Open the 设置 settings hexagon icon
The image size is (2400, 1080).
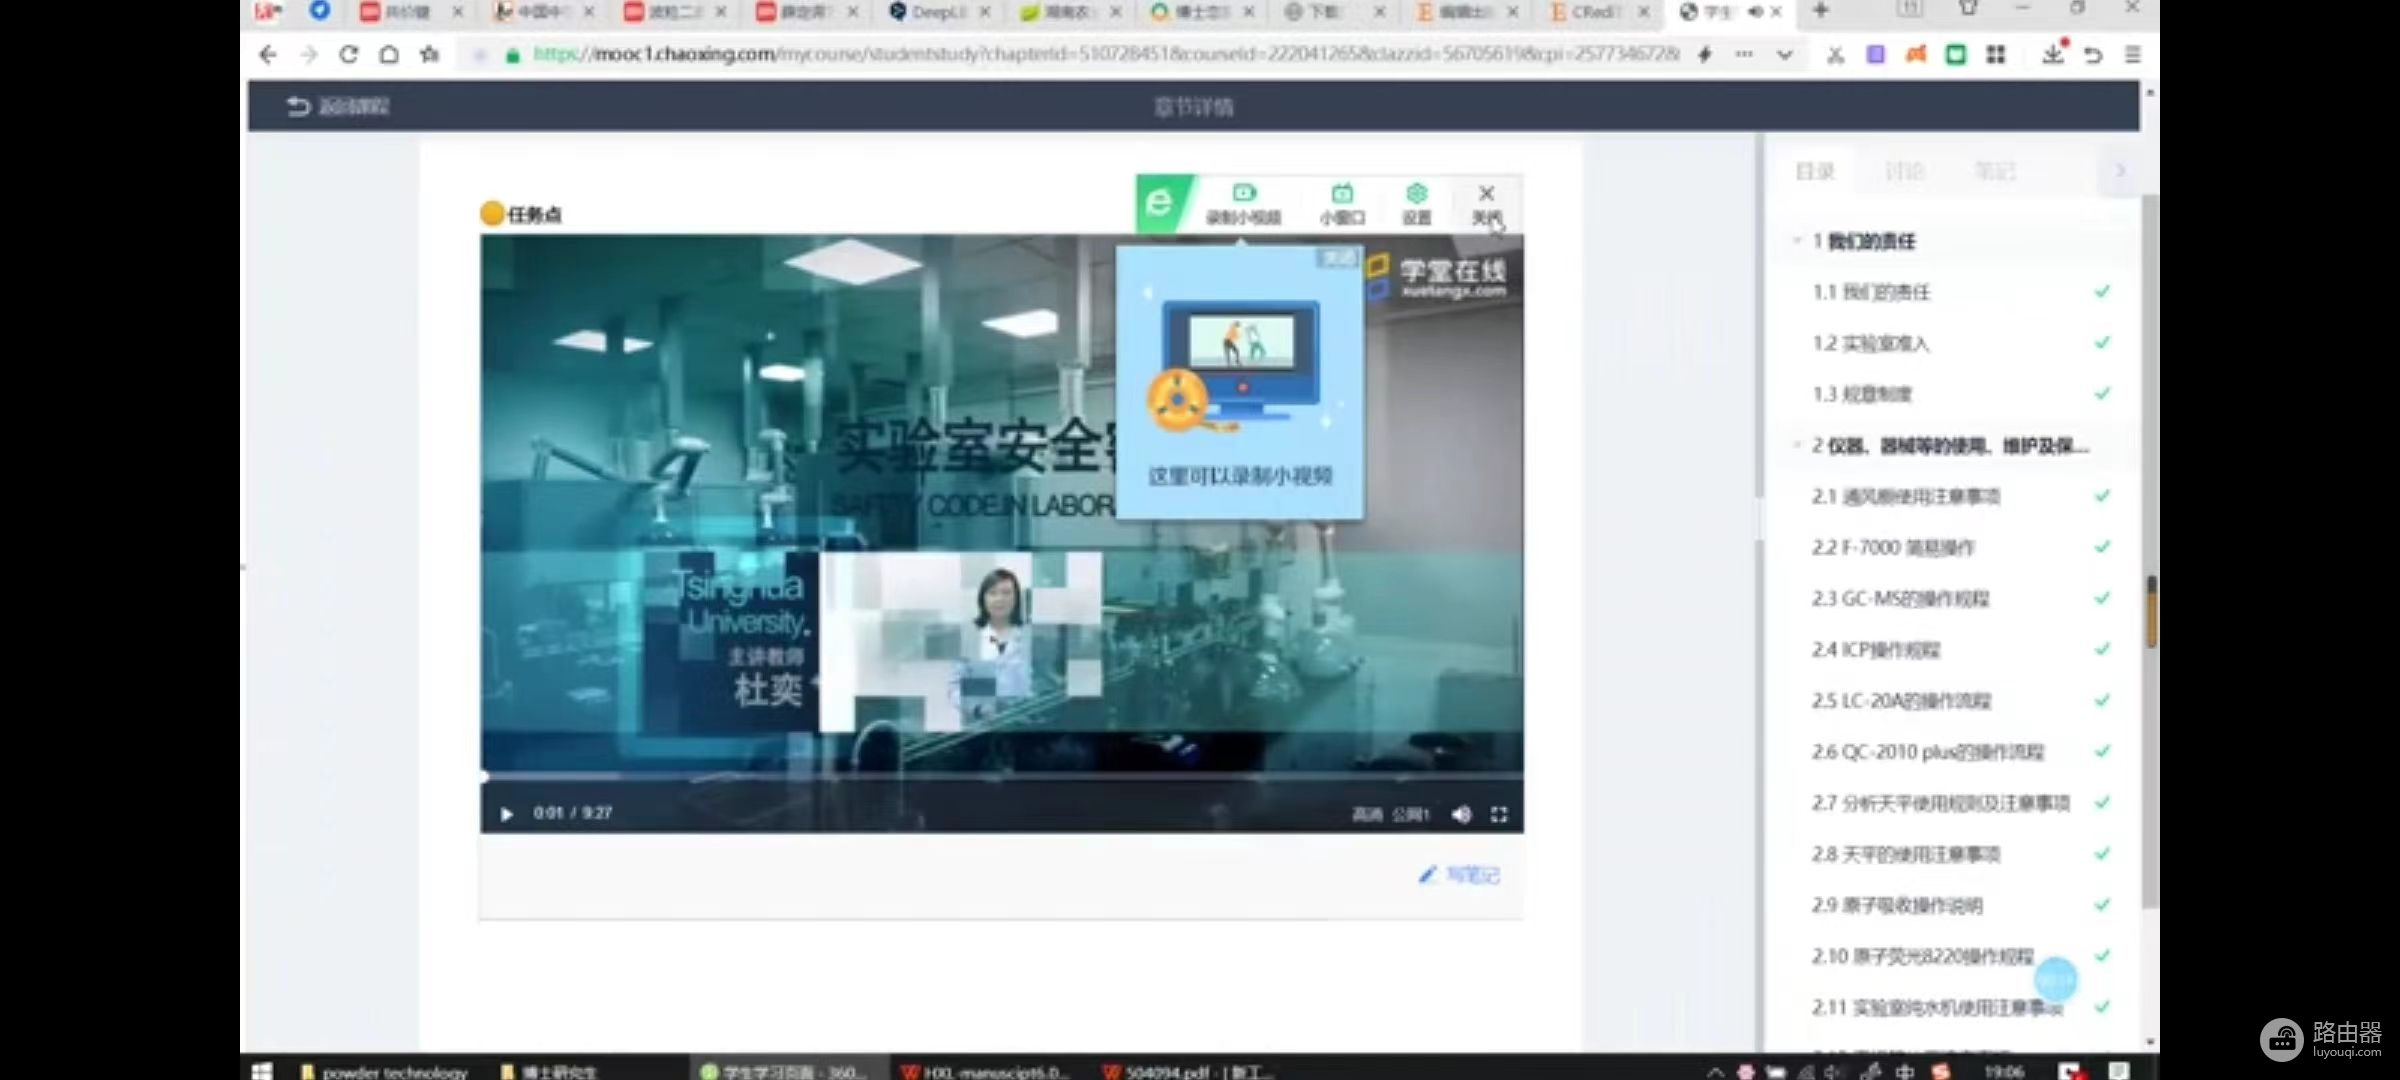1416,204
